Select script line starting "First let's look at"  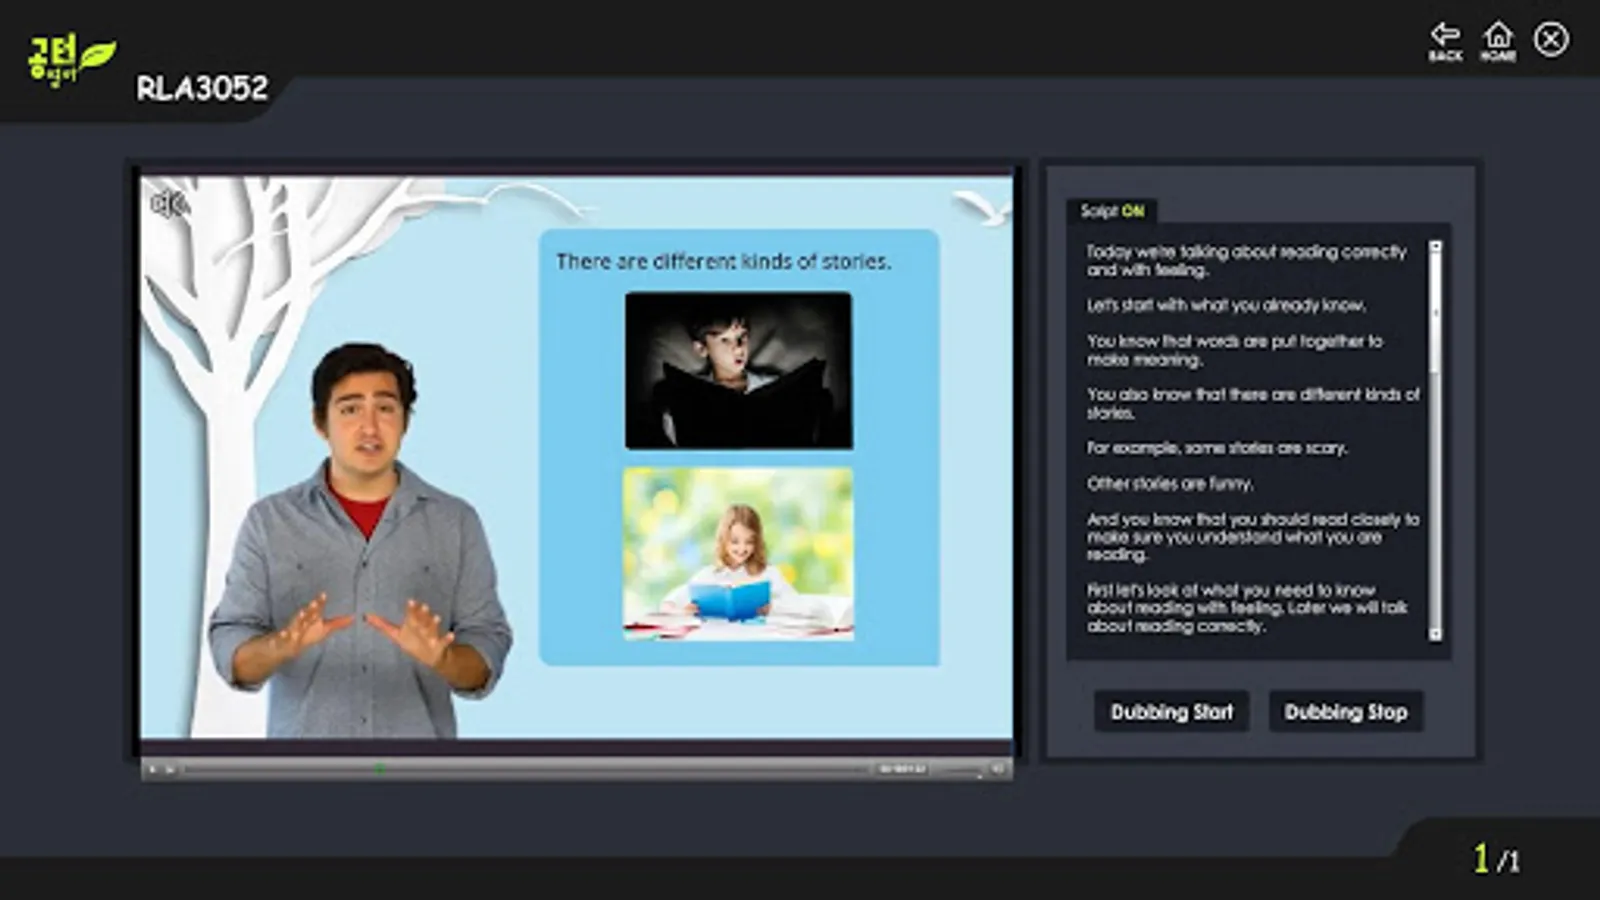(1247, 608)
